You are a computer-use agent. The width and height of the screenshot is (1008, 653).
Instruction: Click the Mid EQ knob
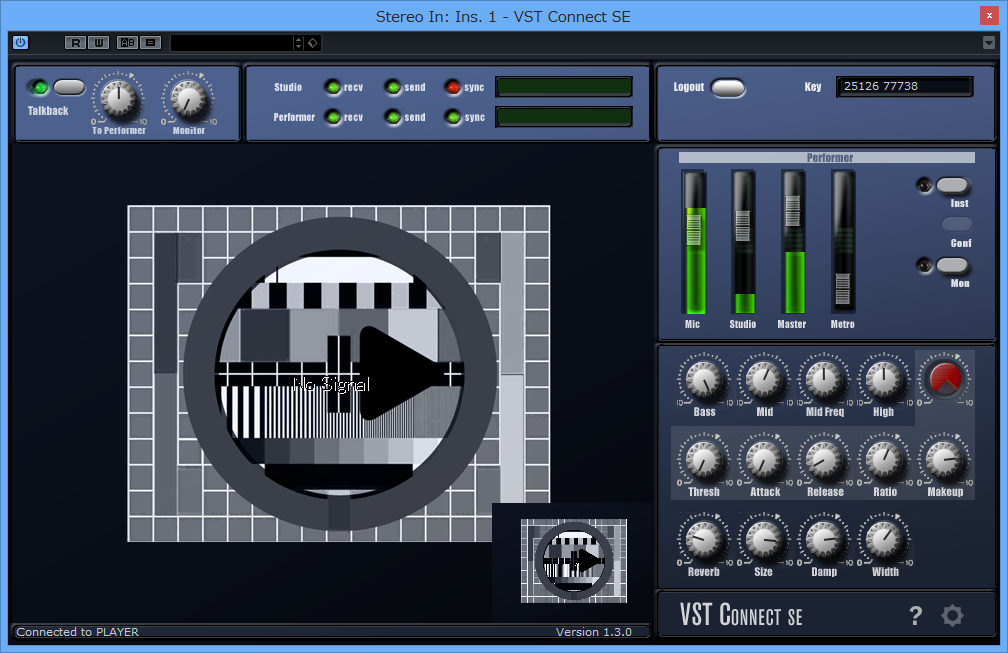coord(764,379)
